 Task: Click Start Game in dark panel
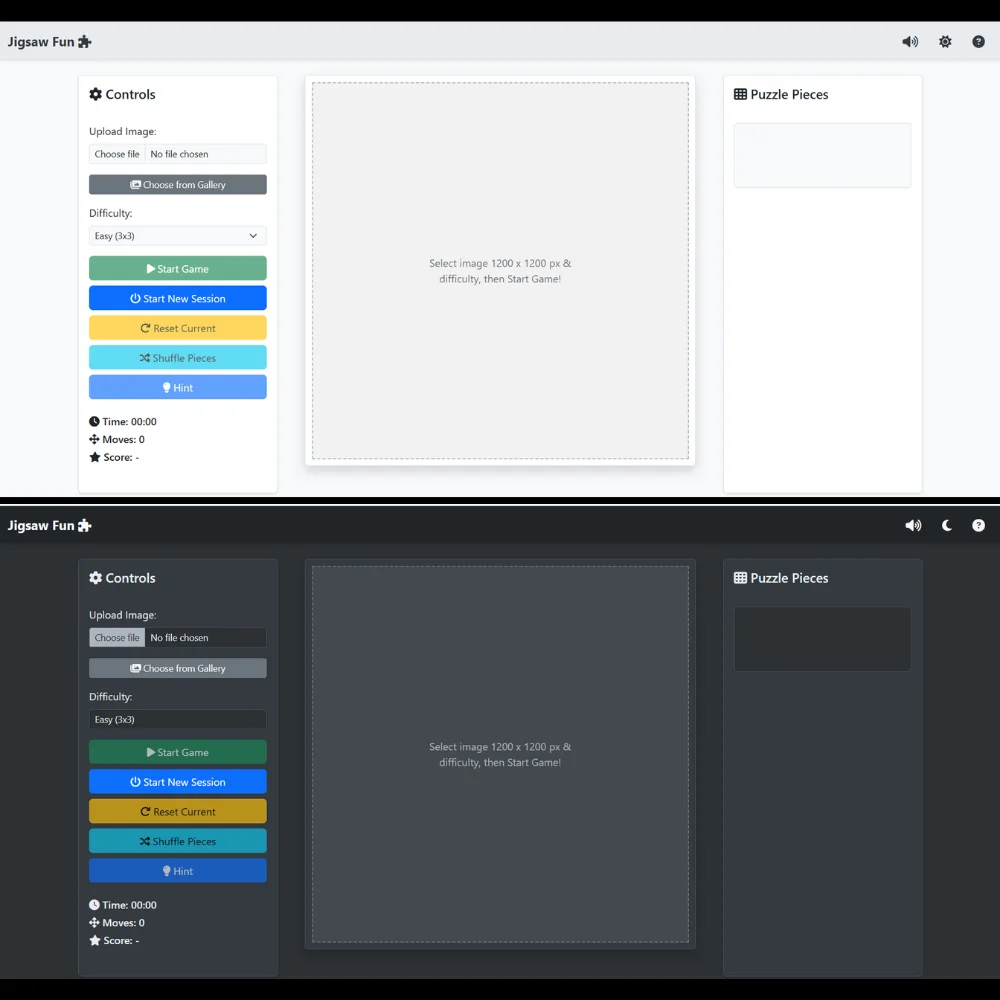pos(178,751)
